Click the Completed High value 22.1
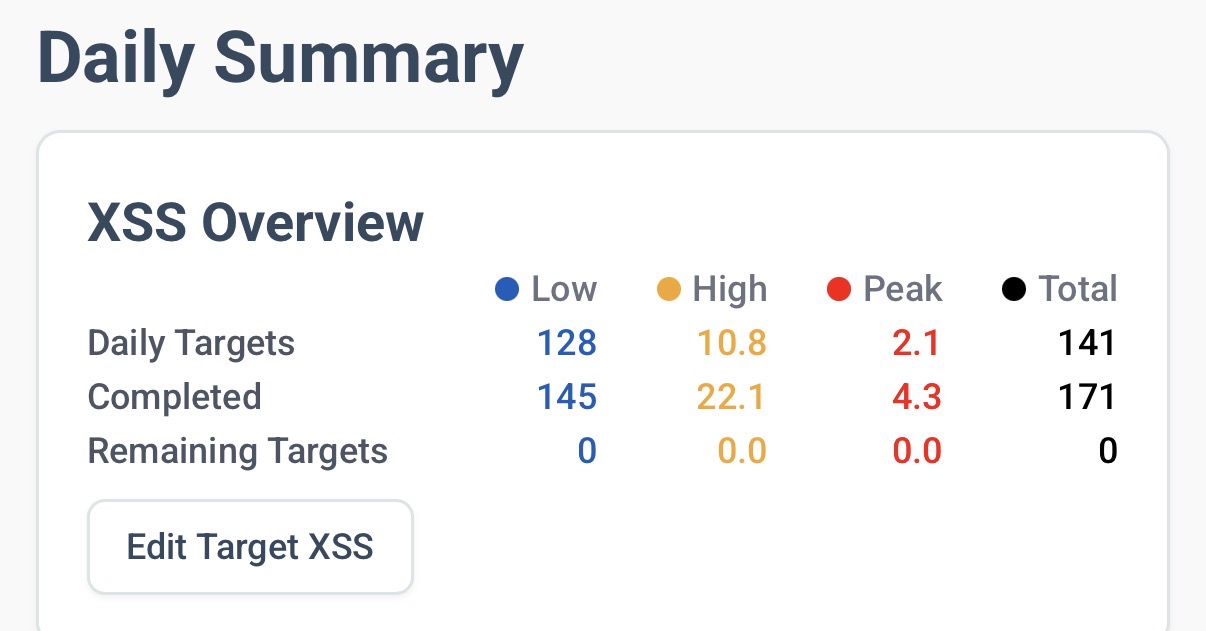The width and height of the screenshot is (1206, 631). coord(730,397)
